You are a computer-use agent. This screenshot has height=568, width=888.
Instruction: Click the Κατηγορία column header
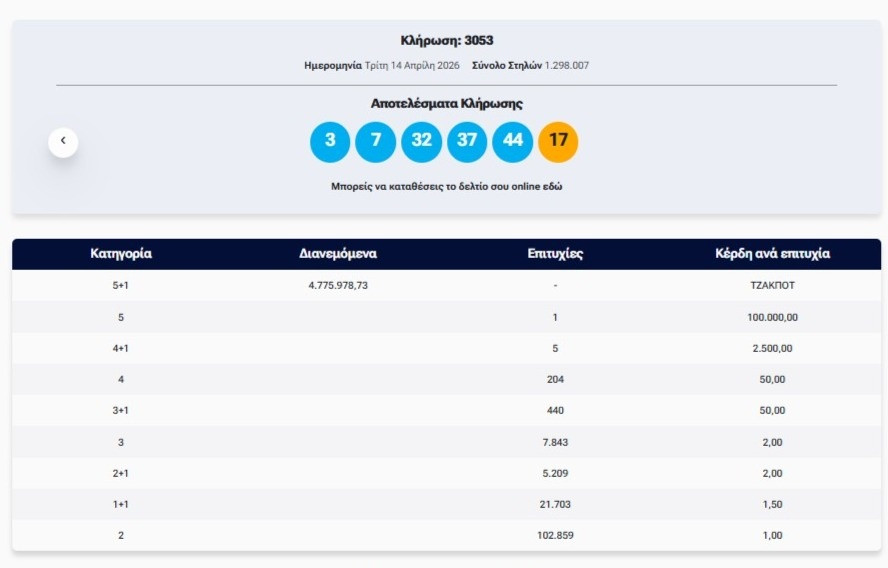point(121,254)
